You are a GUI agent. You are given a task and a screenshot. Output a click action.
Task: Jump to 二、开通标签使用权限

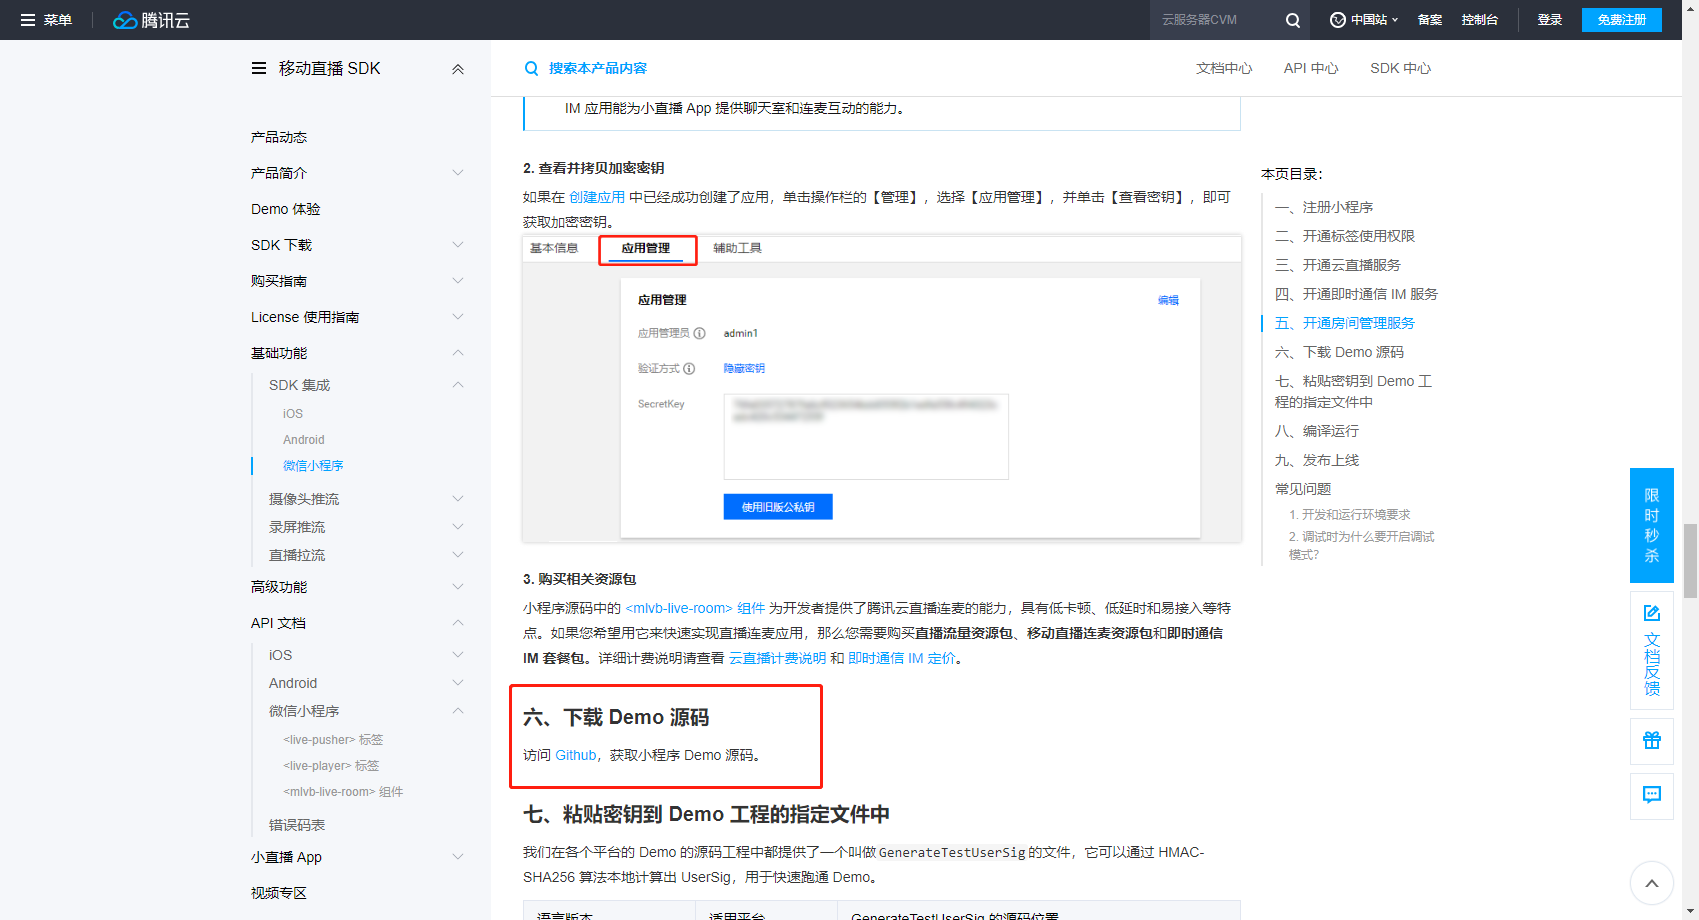coord(1345,236)
